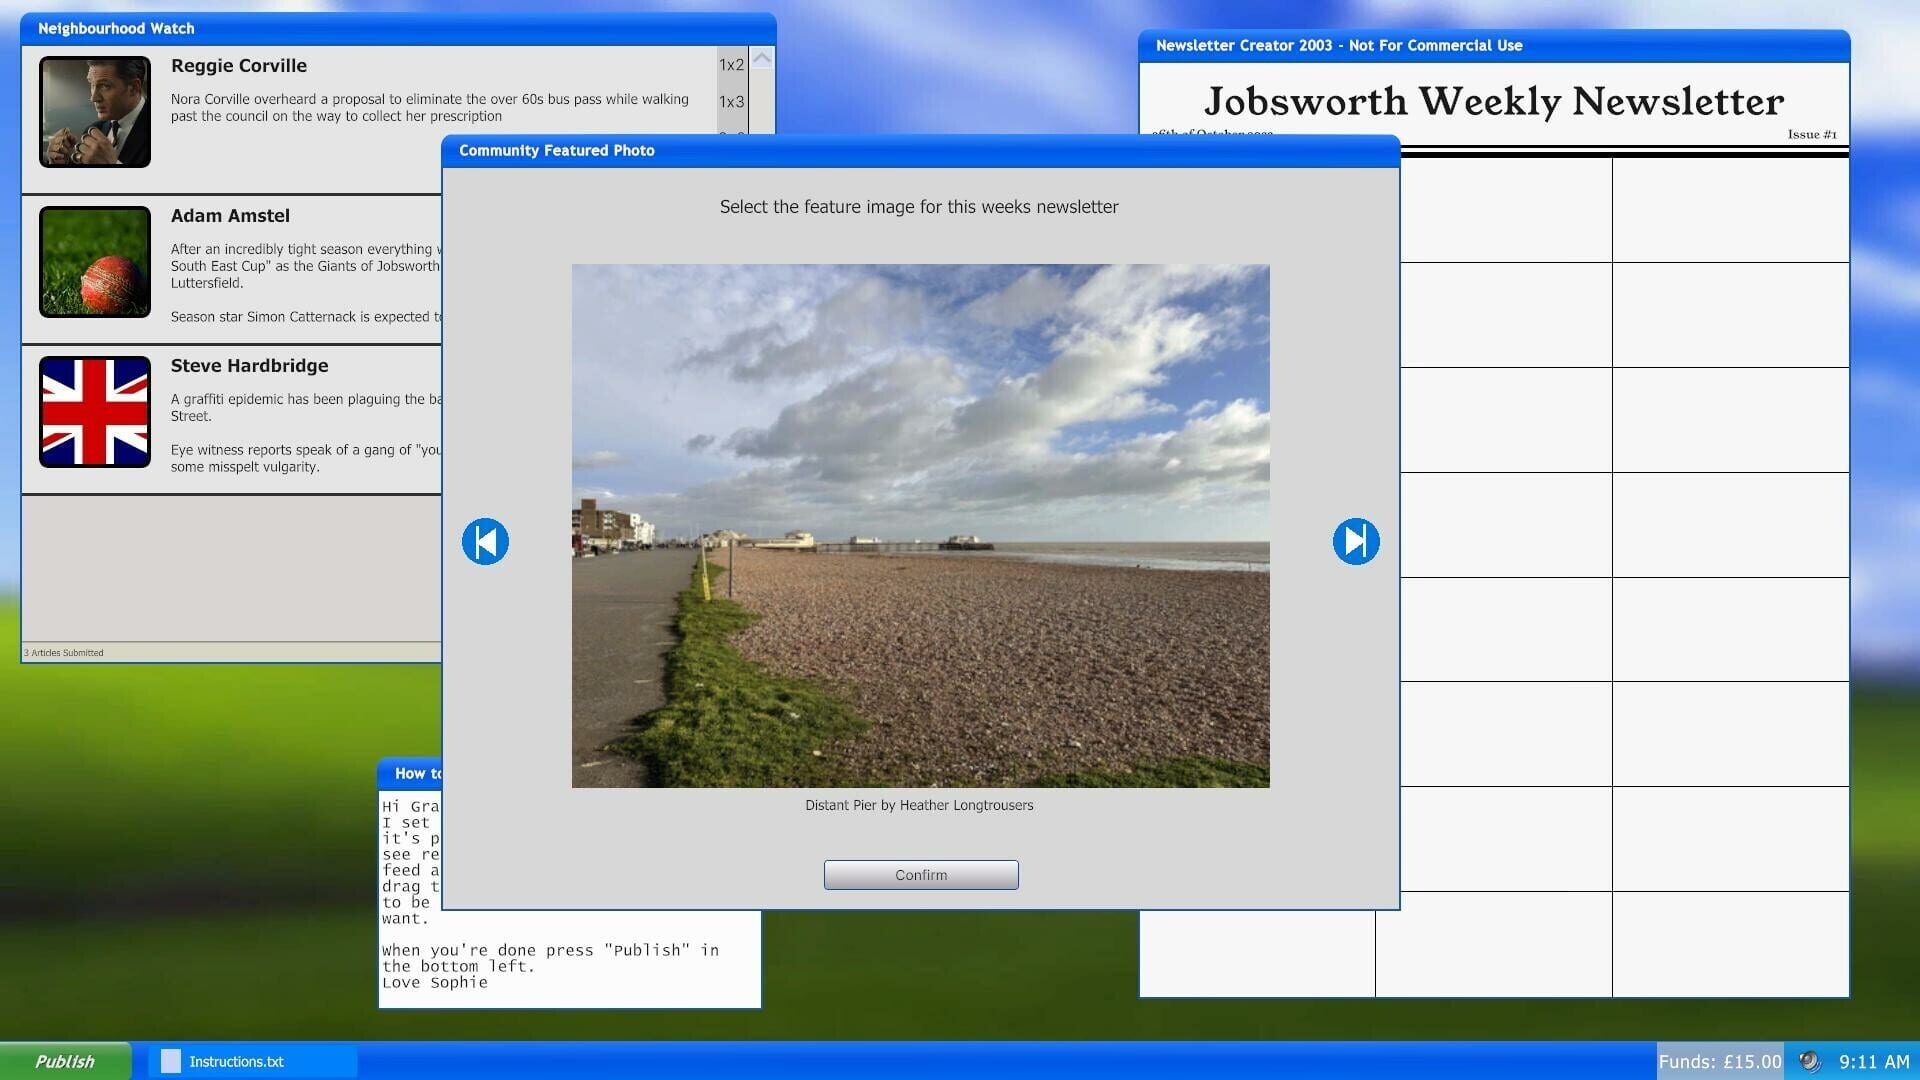Click the Neighbourhood Watch window title bar
This screenshot has width=1920, height=1080.
click(398, 29)
